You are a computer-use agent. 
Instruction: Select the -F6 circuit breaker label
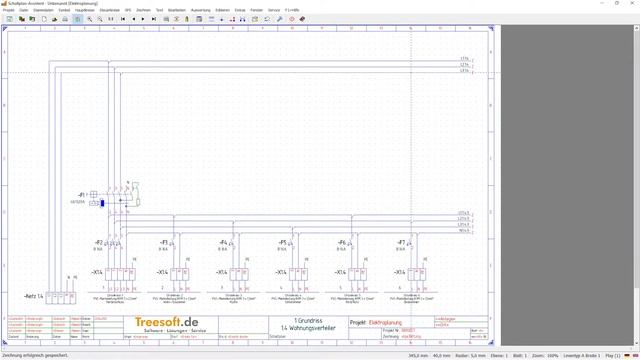click(x=342, y=242)
